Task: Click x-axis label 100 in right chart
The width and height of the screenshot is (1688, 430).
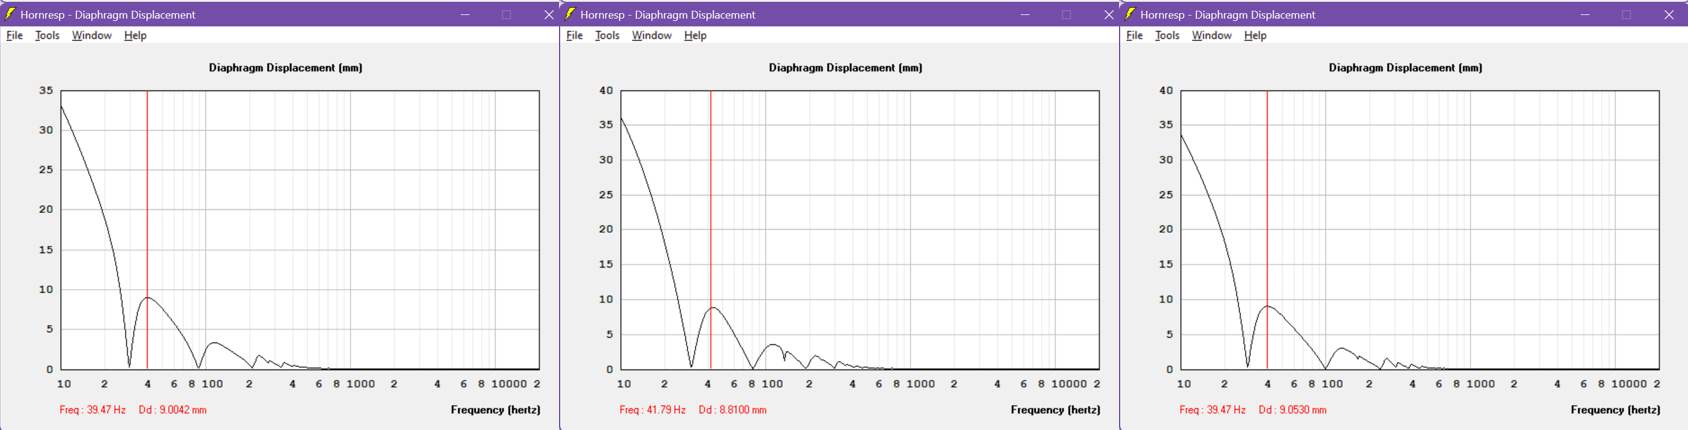Action: [x=1332, y=384]
